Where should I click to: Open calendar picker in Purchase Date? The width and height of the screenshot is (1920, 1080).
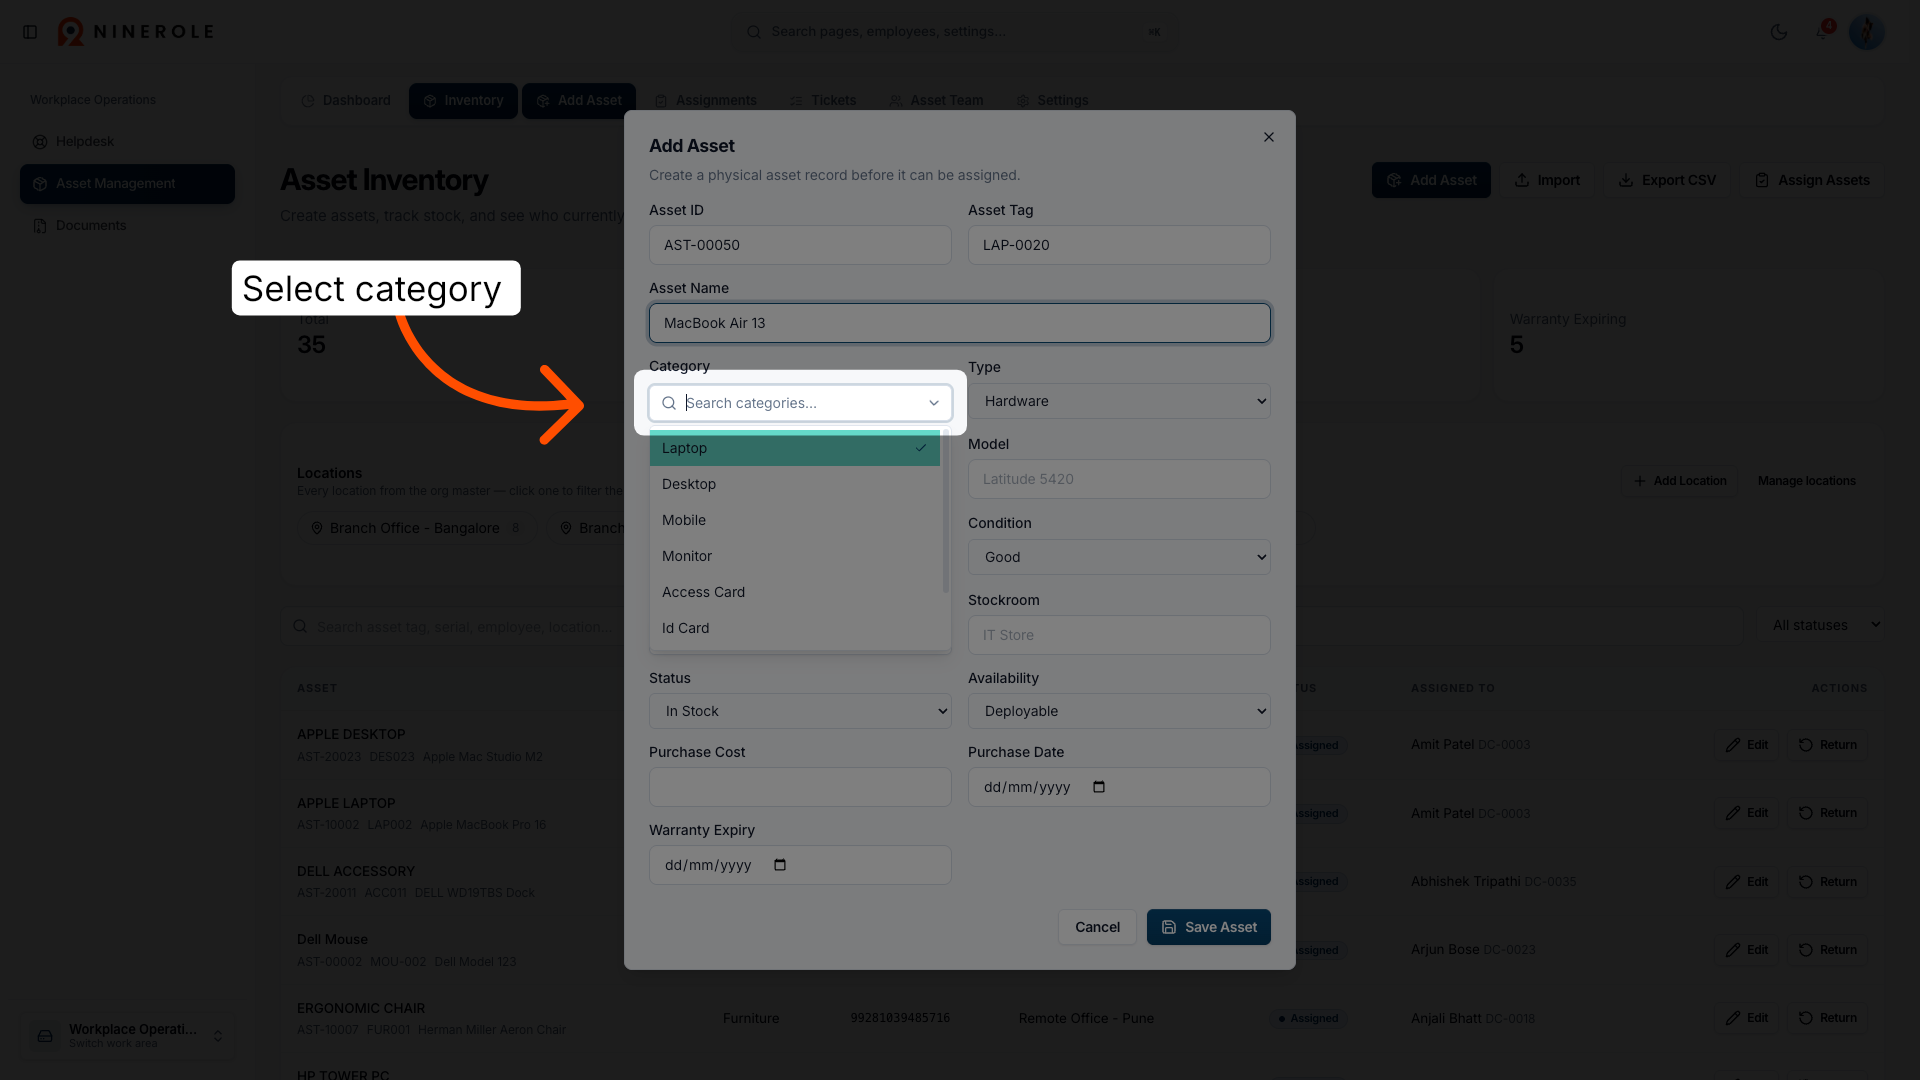[1099, 787]
